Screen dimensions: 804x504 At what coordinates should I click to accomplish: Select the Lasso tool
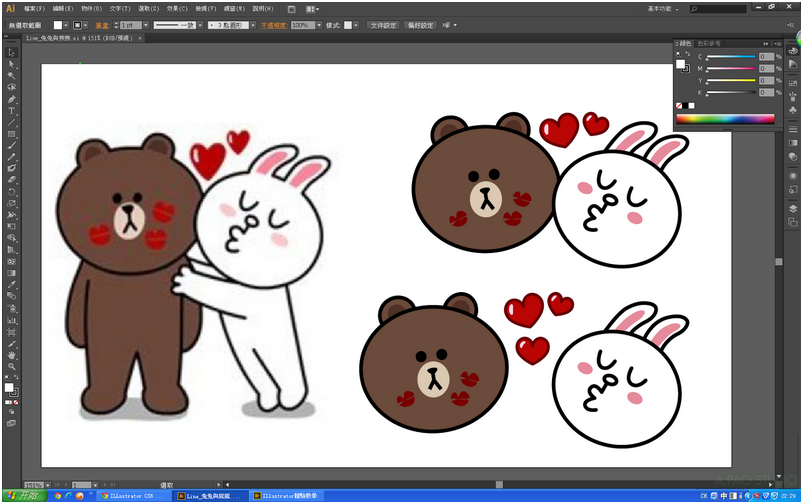coord(11,87)
